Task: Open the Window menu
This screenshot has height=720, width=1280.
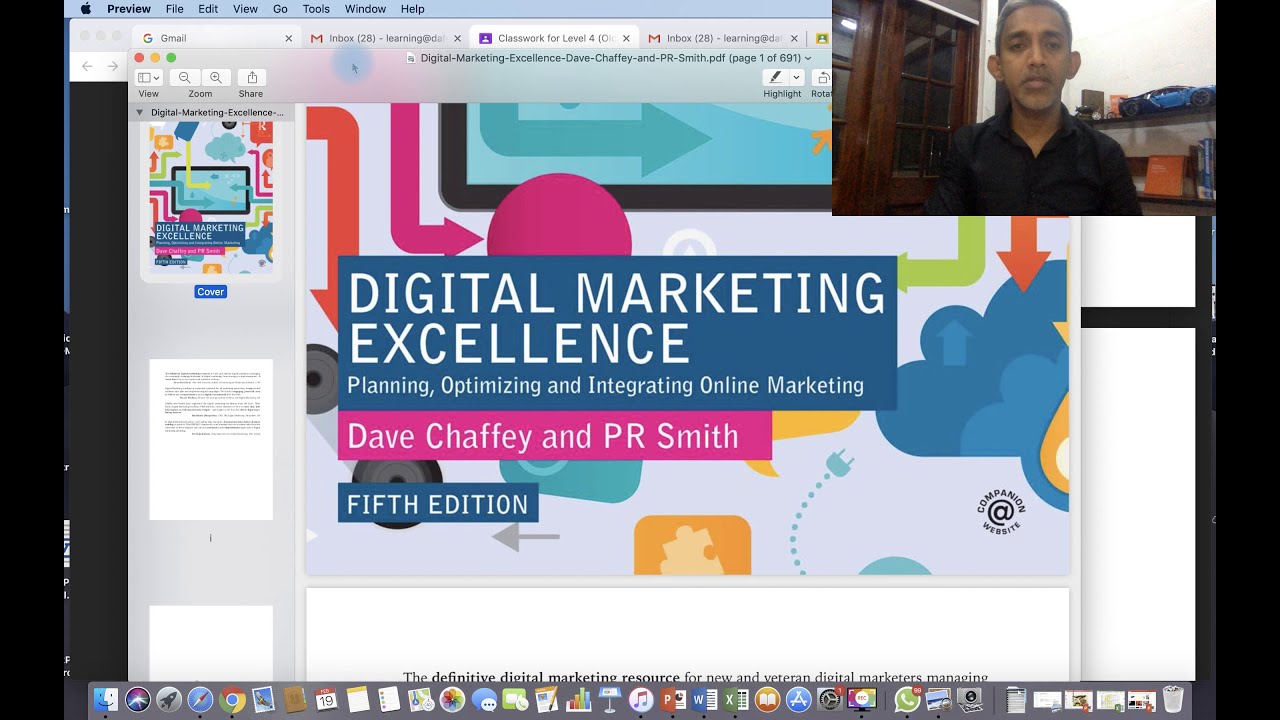Action: pos(365,9)
